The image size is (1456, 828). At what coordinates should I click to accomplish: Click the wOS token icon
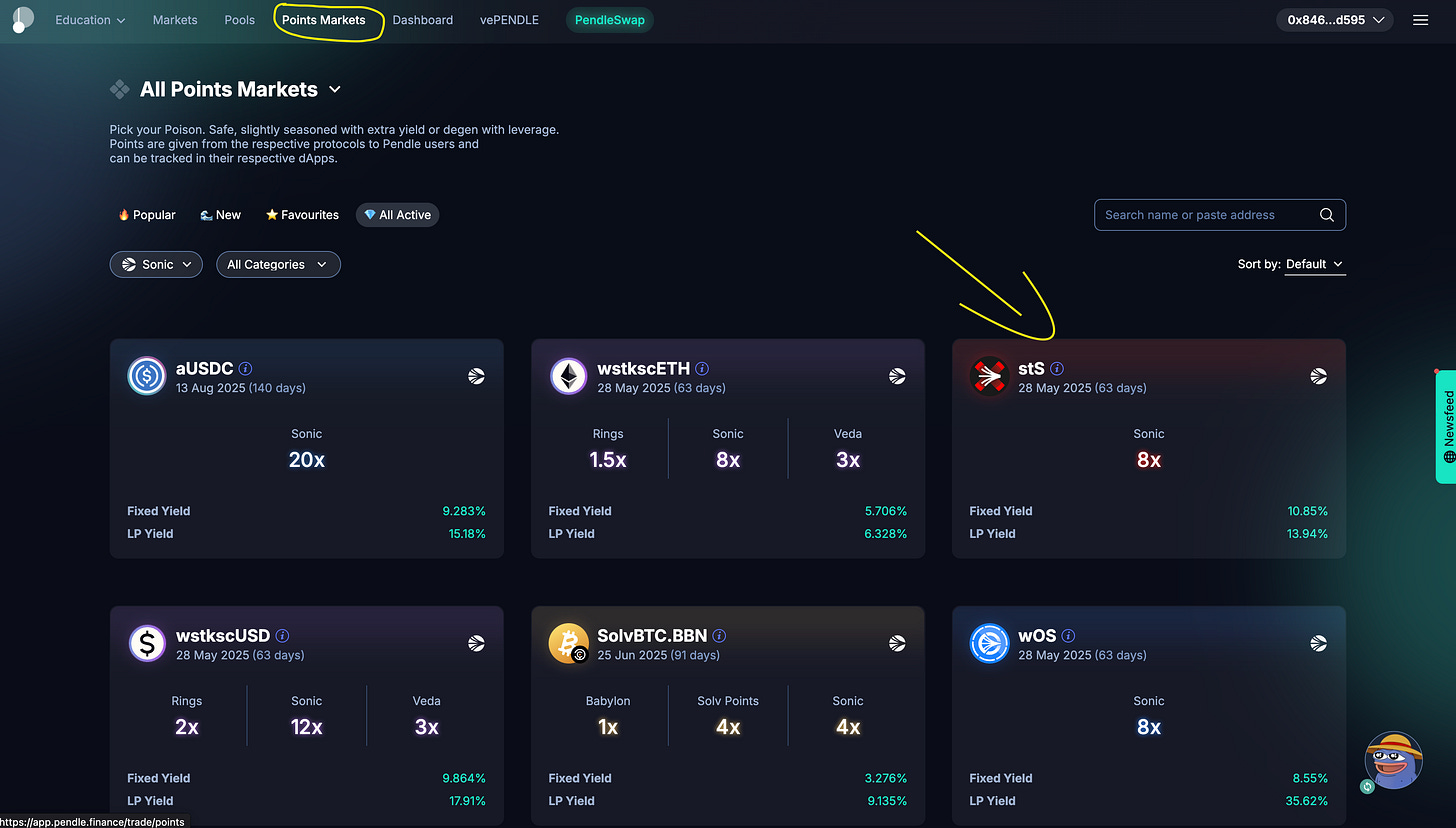pos(989,643)
